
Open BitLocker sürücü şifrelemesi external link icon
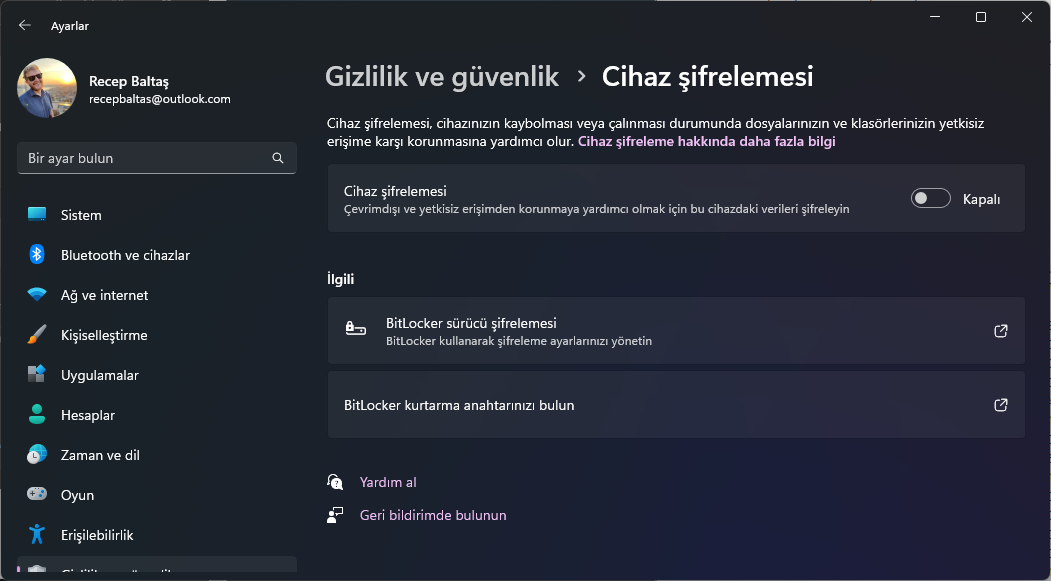(x=1000, y=331)
